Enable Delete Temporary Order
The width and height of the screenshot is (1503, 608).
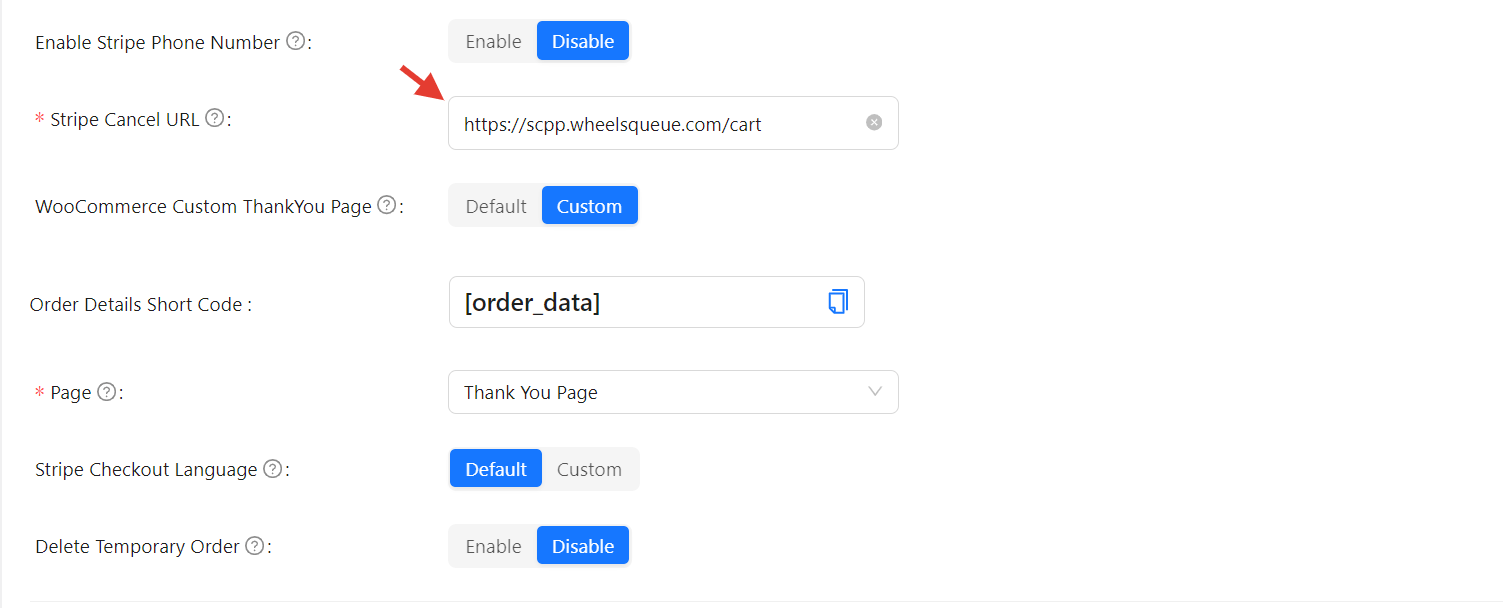(x=493, y=546)
